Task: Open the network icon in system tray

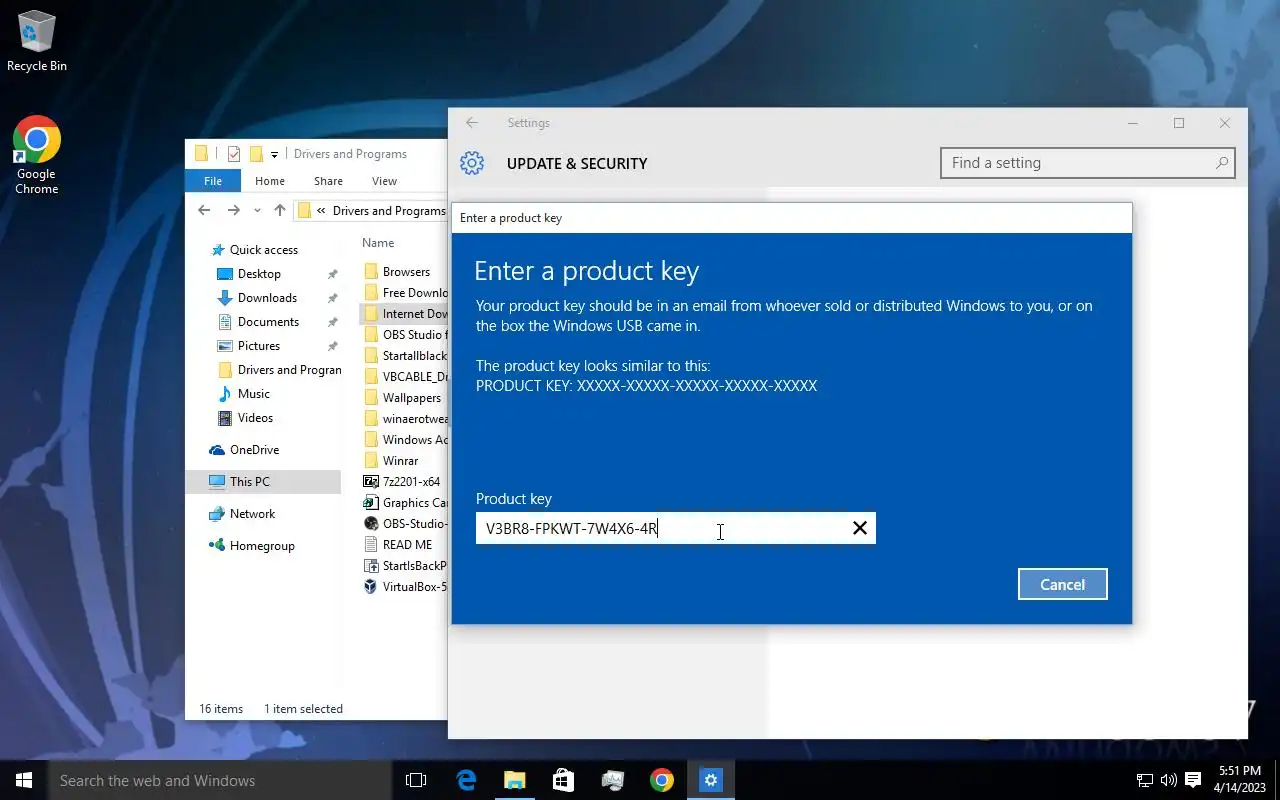Action: point(1145,780)
